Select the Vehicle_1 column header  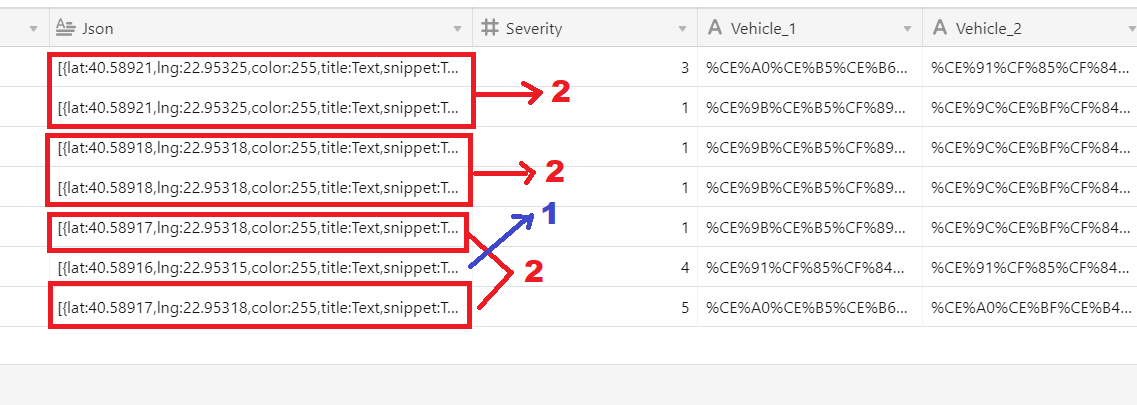pyautogui.click(x=810, y=28)
